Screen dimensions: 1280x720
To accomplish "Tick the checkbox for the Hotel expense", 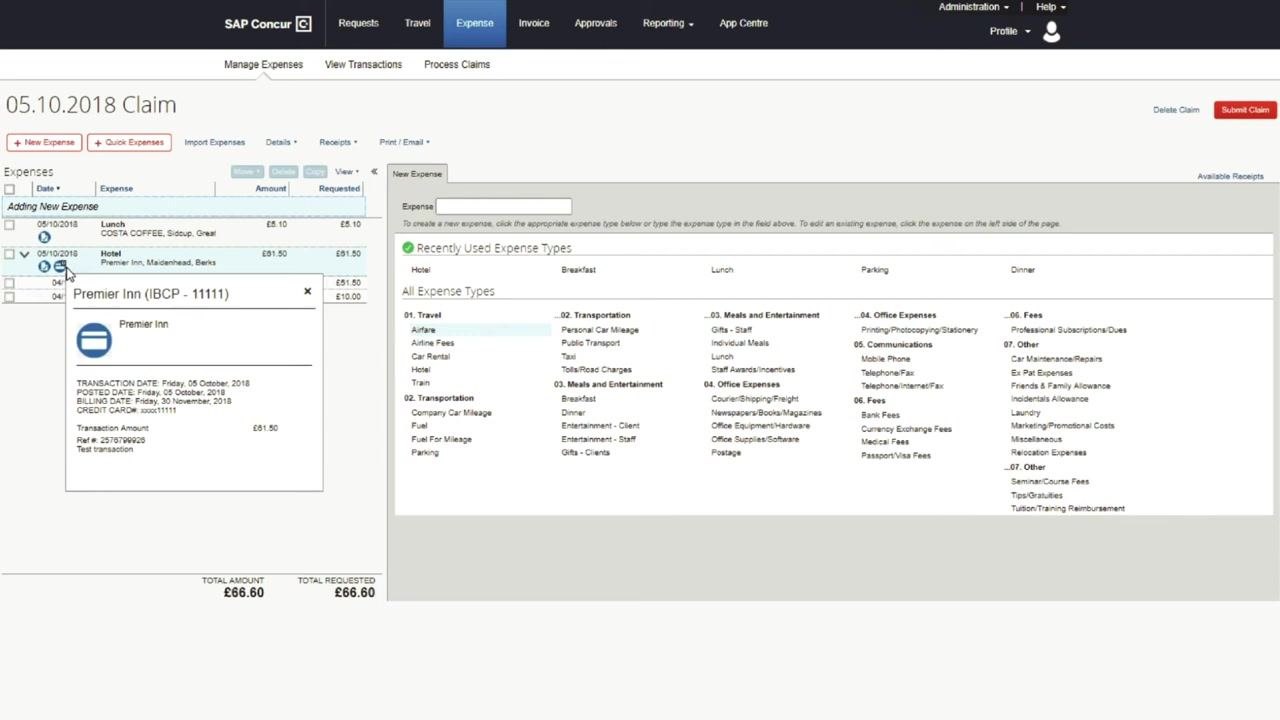I will click(x=10, y=254).
